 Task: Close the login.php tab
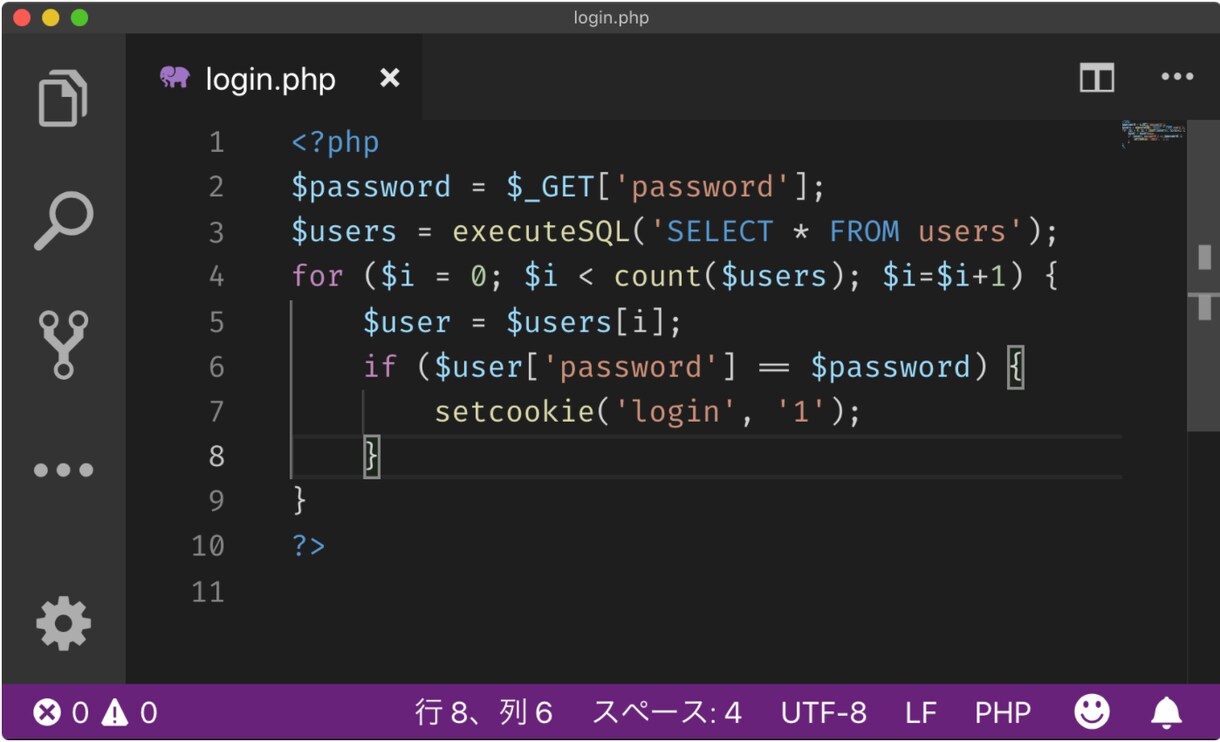(390, 78)
